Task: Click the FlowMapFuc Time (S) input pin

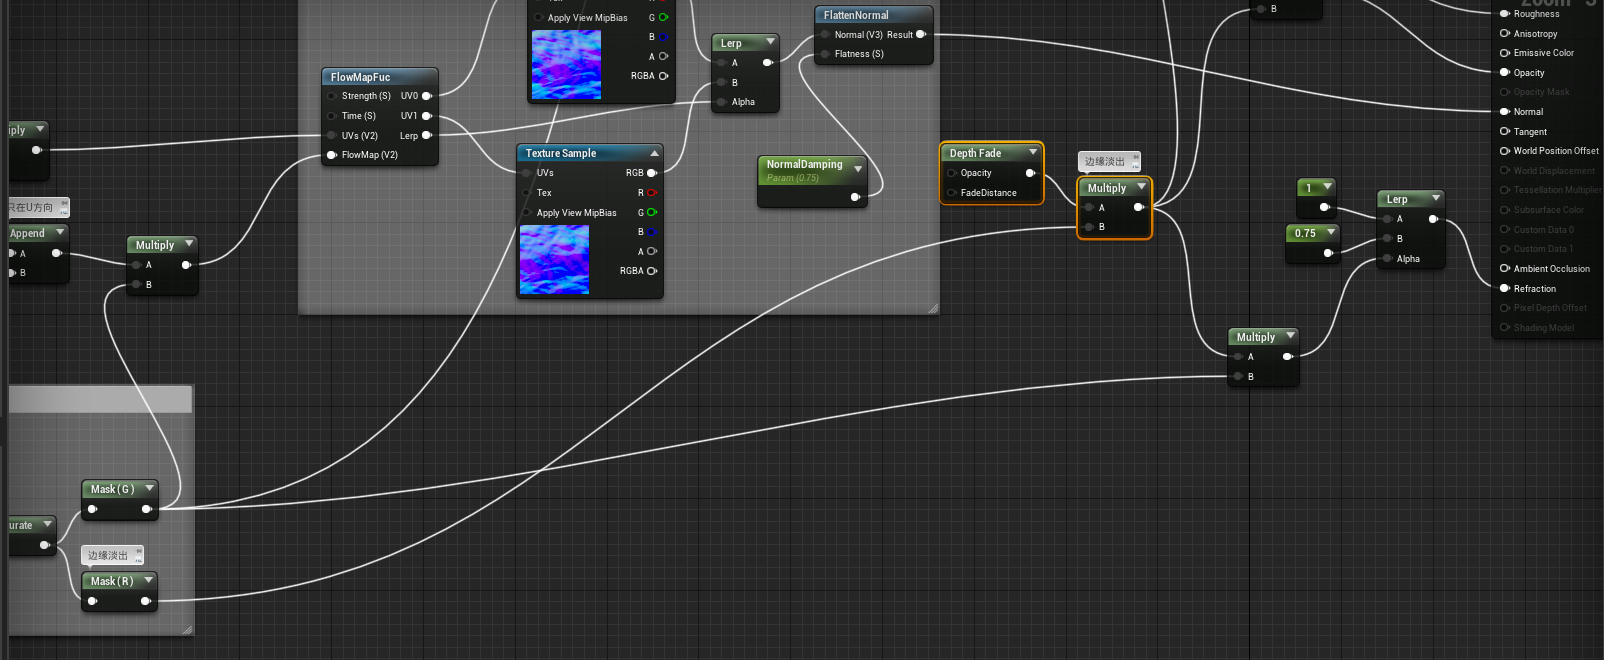Action: click(332, 116)
